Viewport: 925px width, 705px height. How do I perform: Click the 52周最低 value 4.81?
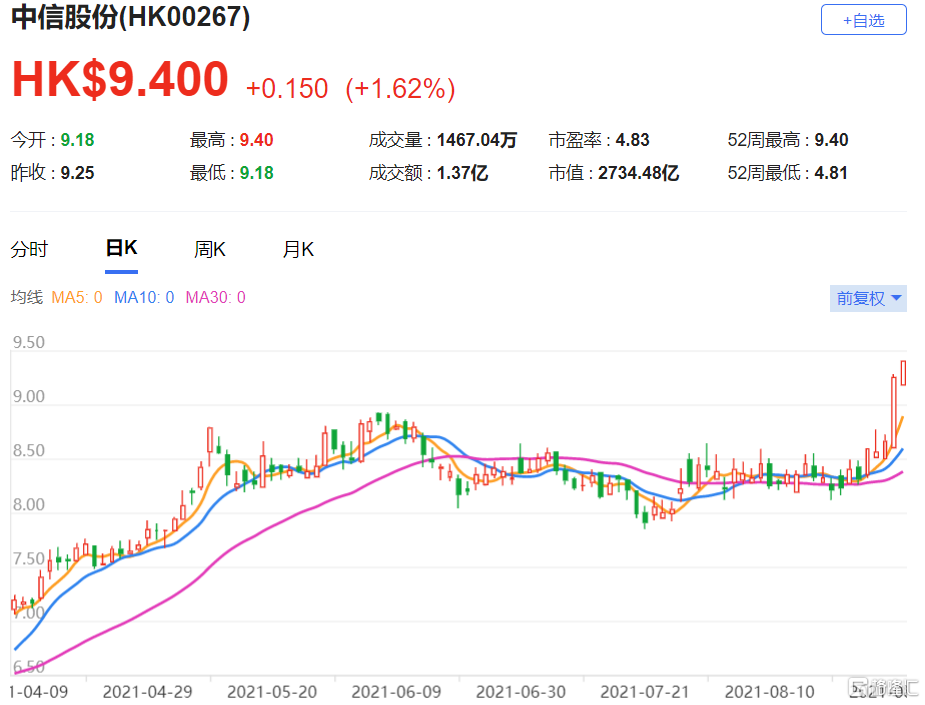(831, 173)
